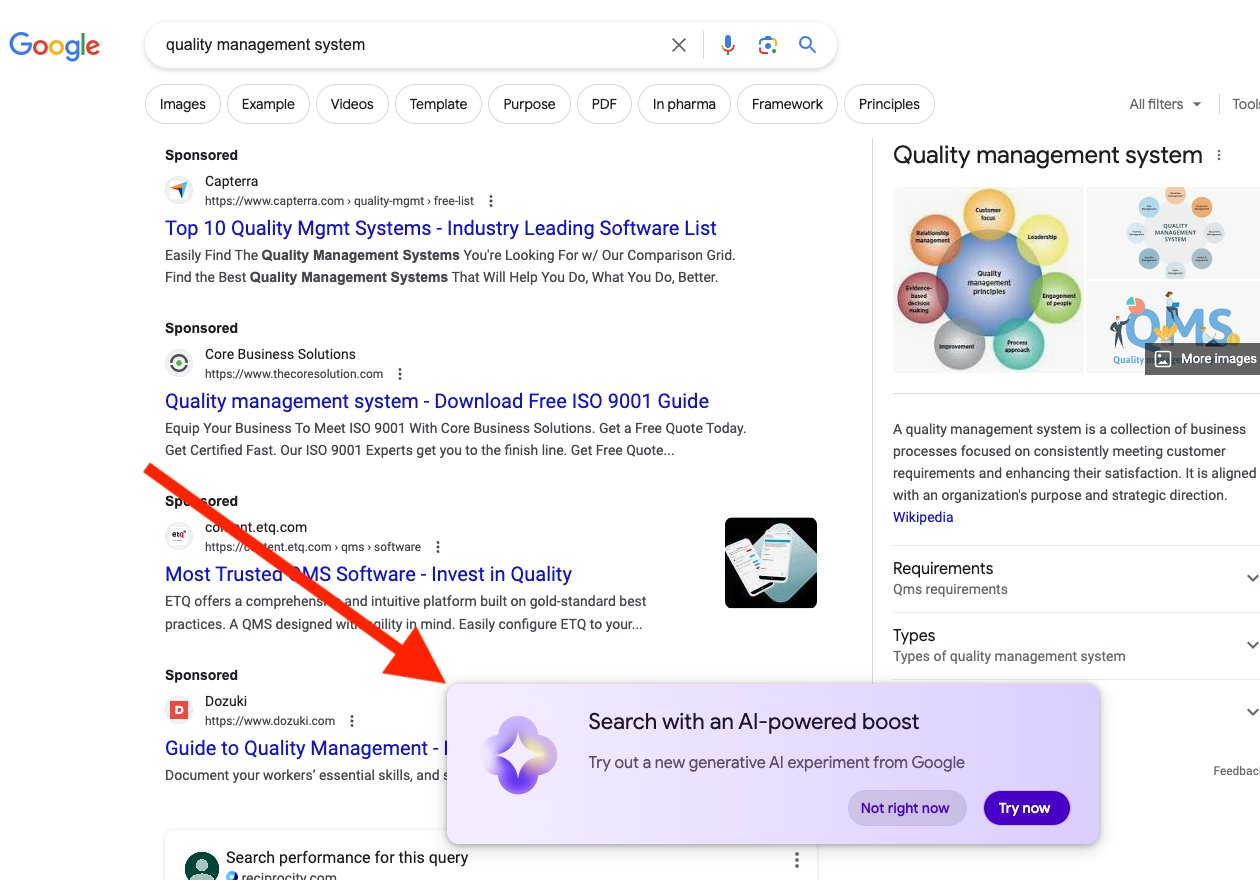Clear the search box with the X icon
1260x880 pixels.
point(679,45)
